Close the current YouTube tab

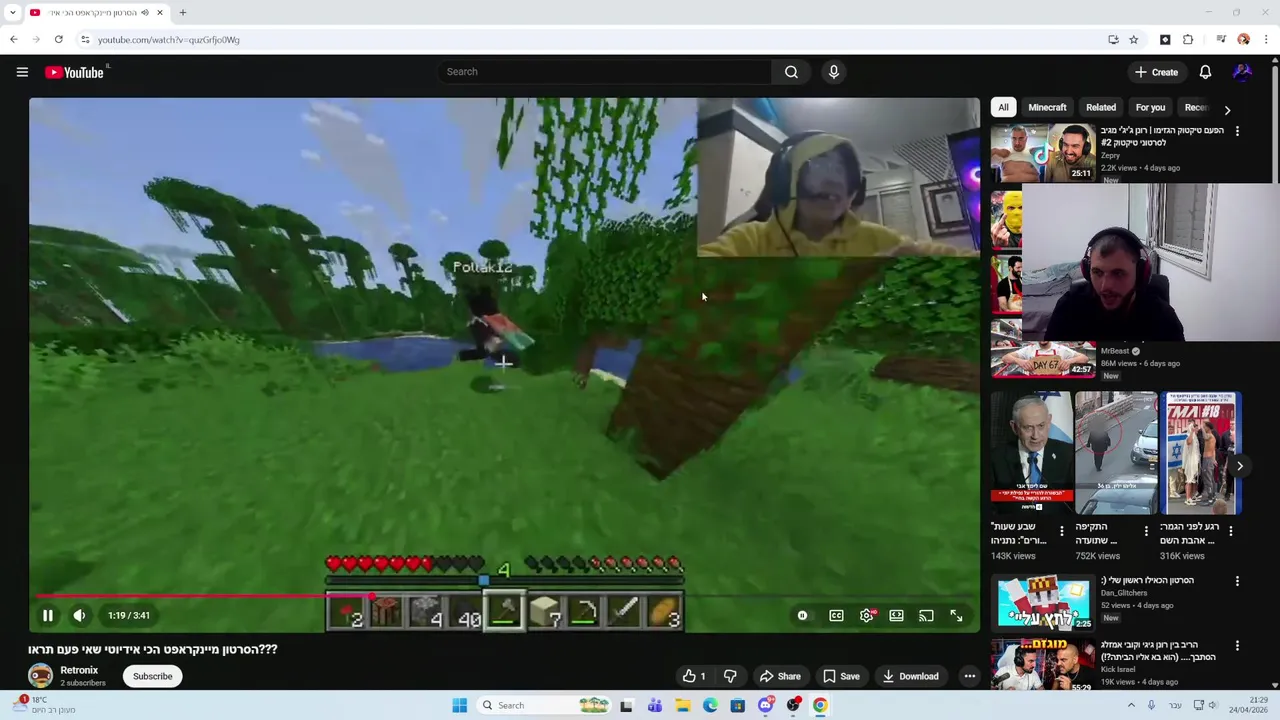click(159, 13)
